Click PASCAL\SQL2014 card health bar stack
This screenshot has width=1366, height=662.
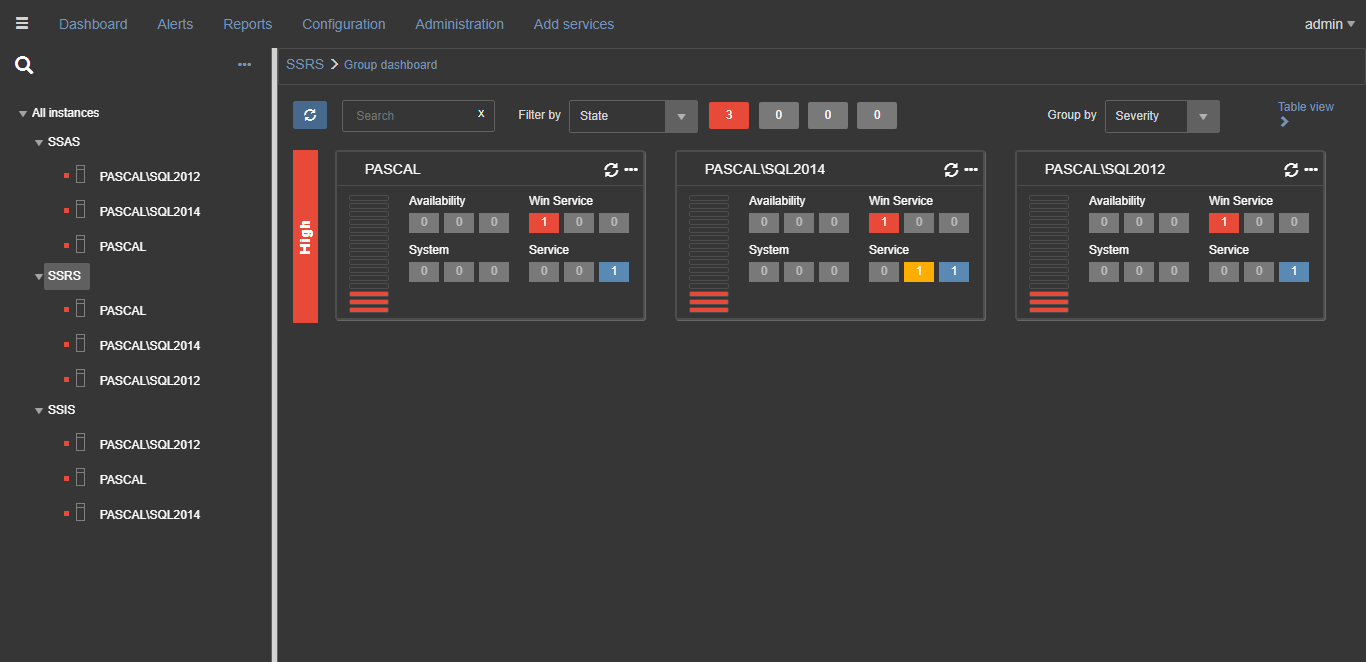709,254
